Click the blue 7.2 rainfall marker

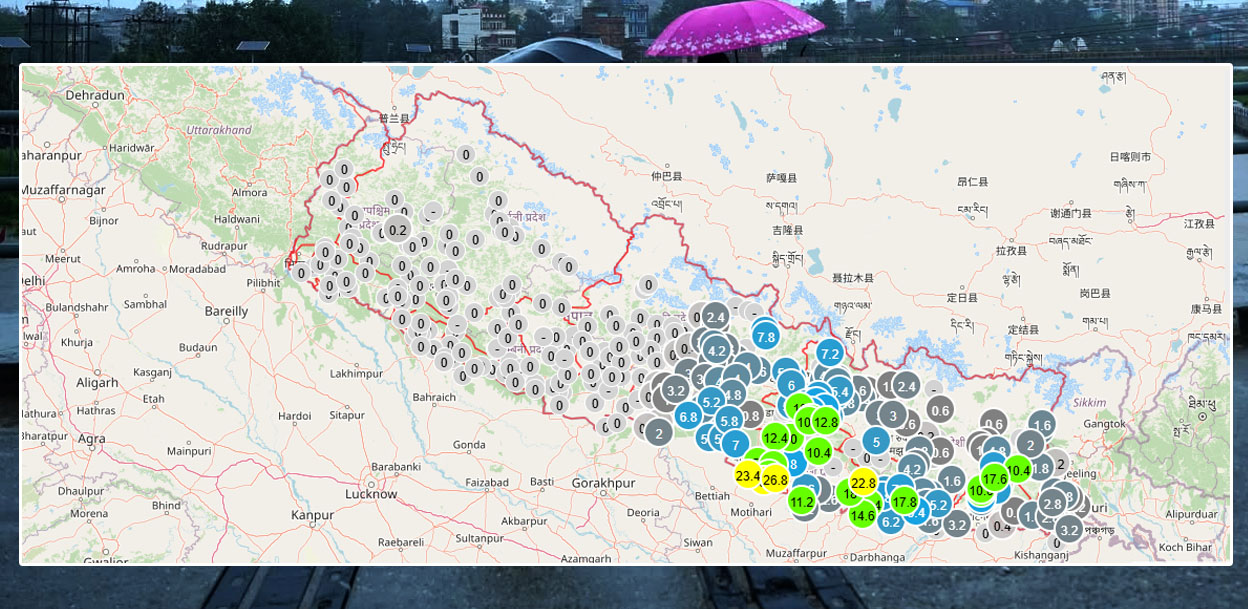[829, 353]
